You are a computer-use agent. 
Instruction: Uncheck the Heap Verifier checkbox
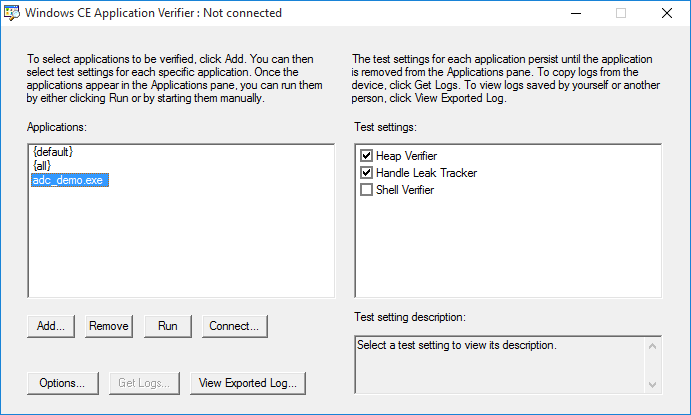[366, 156]
